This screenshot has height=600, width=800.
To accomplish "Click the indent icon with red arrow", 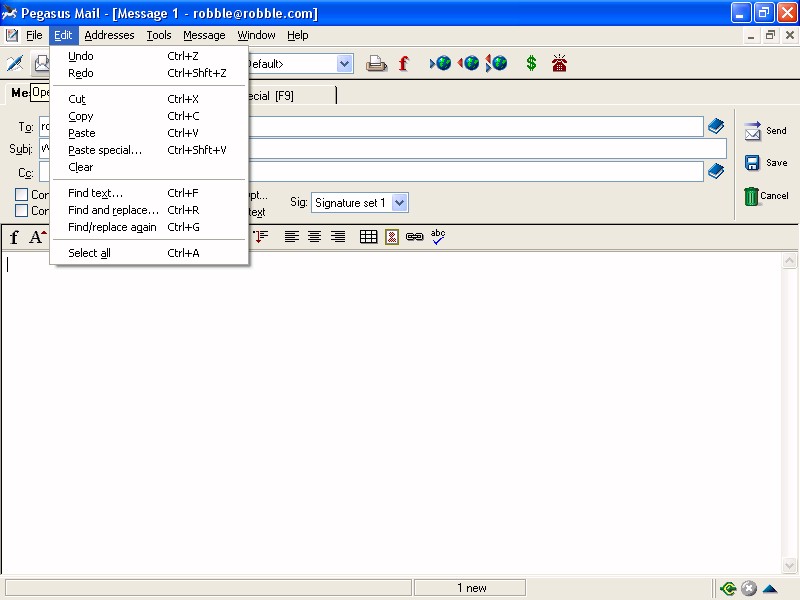I will click(261, 237).
